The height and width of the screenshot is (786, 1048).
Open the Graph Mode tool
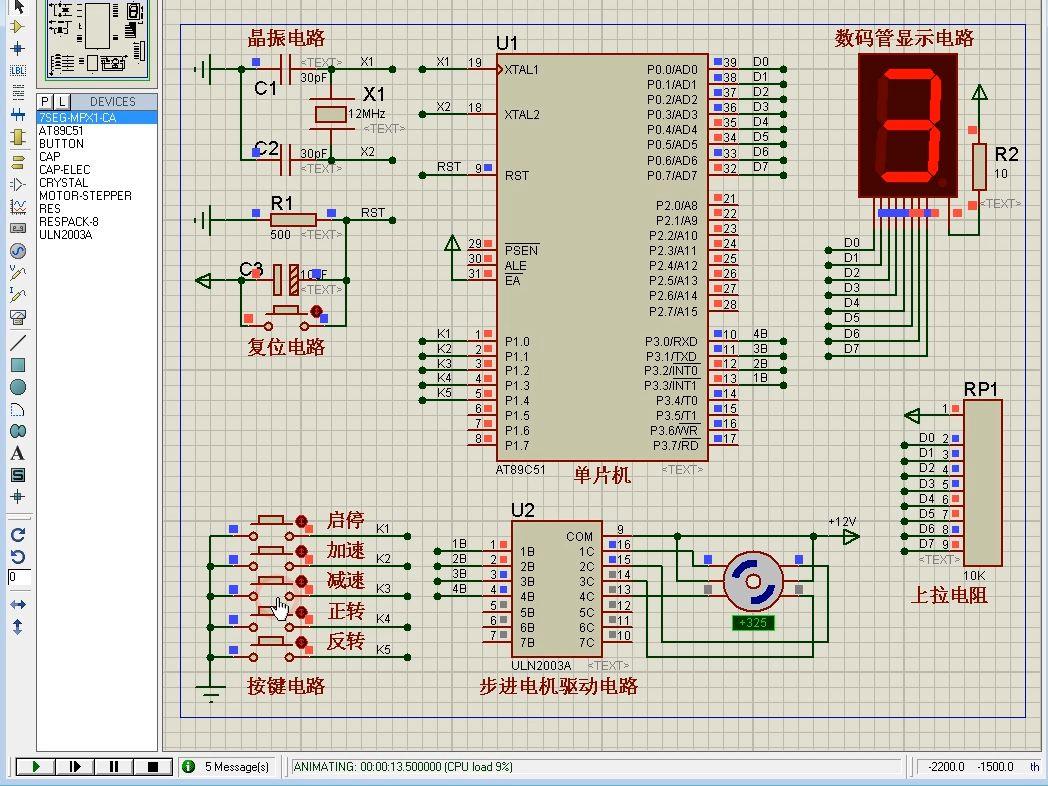(18, 207)
